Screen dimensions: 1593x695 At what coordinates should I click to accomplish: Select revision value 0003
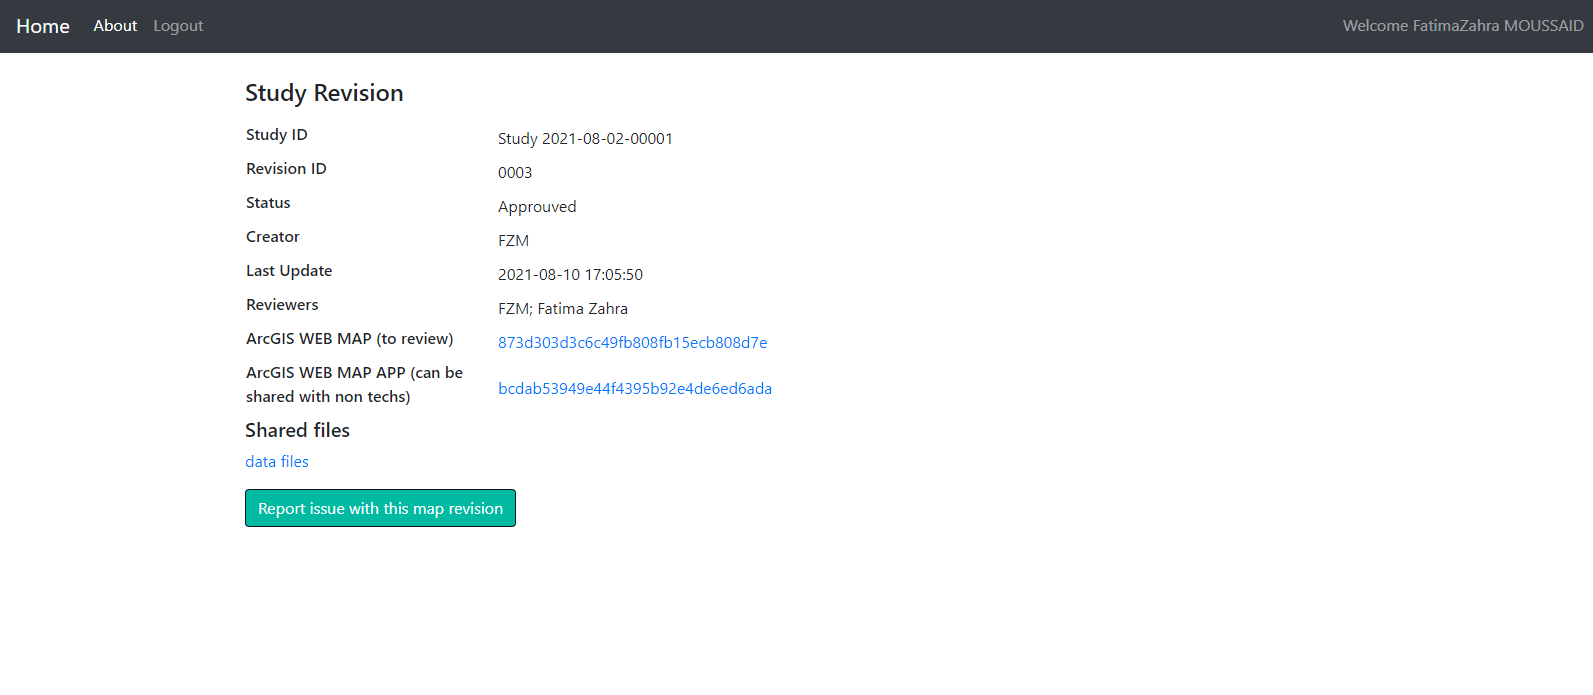click(515, 172)
